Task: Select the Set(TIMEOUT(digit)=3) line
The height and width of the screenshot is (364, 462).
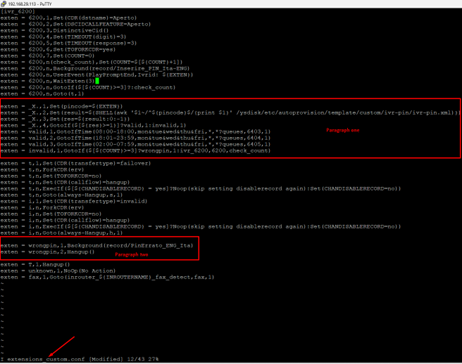Action: (63, 37)
